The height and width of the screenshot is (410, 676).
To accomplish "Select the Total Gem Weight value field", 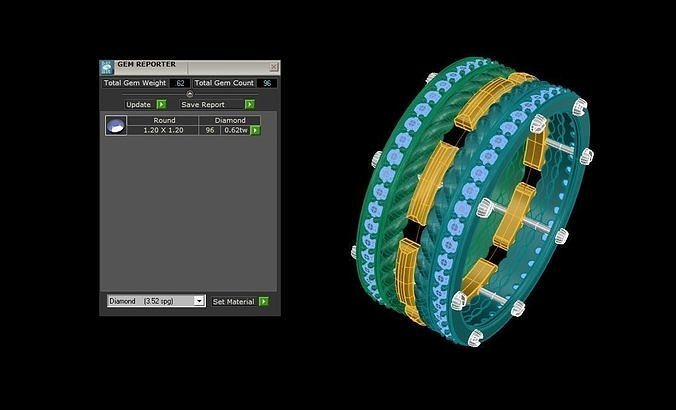I will point(180,83).
